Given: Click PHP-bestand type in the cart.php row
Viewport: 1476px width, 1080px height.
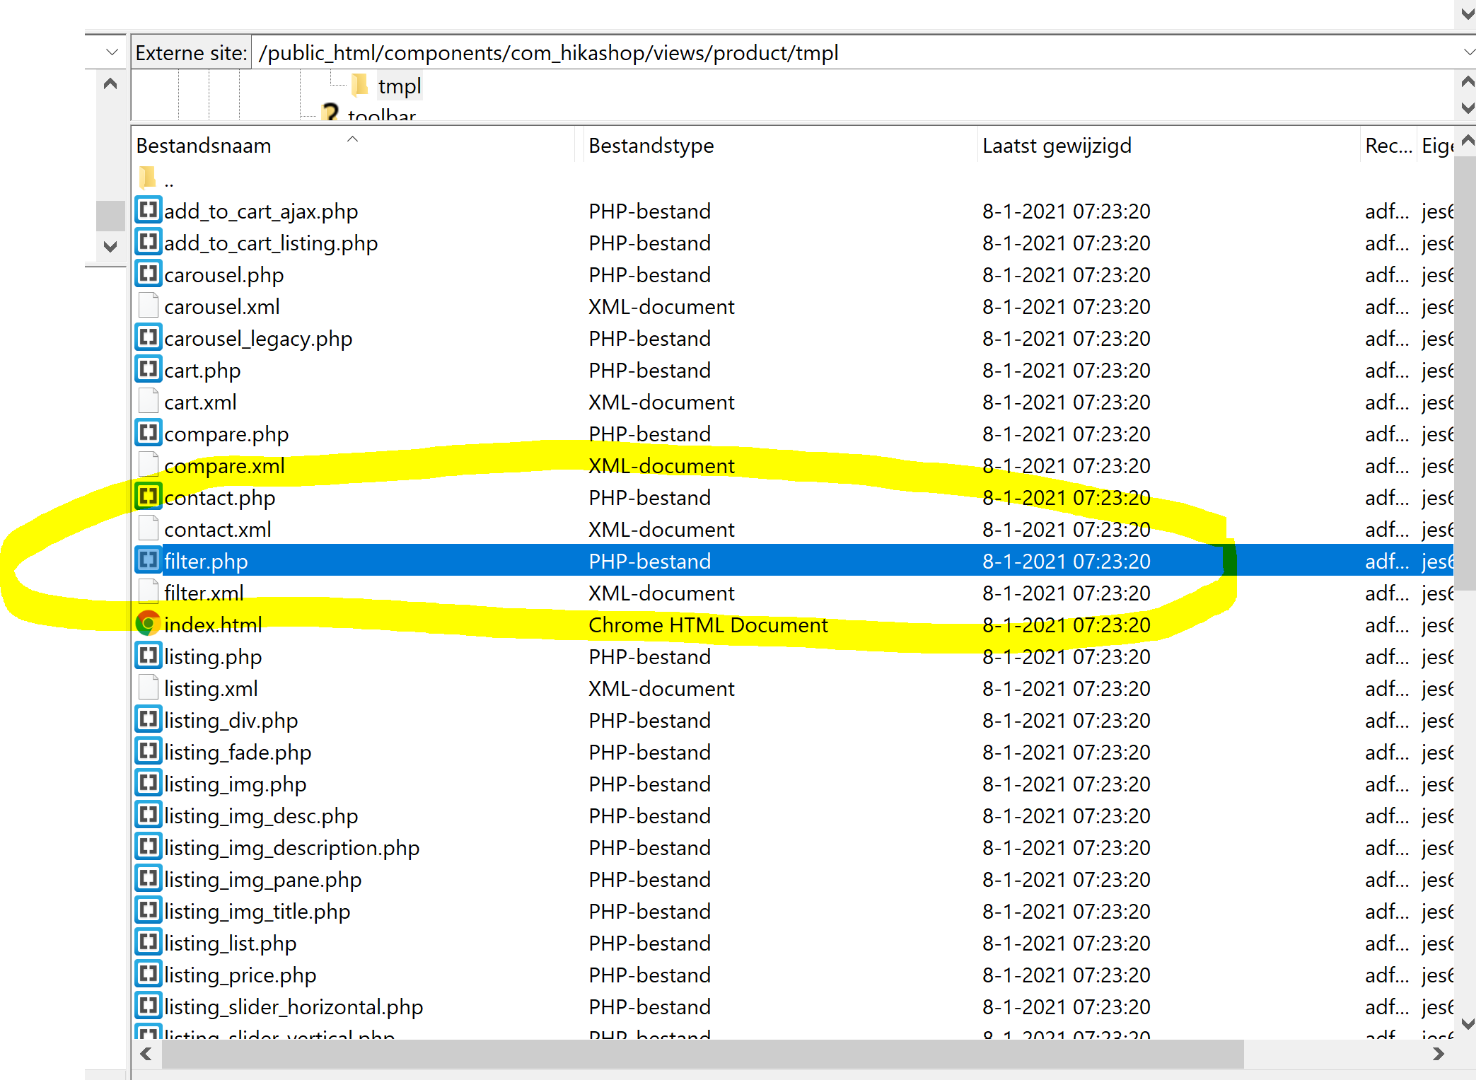Looking at the screenshot, I should pos(649,371).
